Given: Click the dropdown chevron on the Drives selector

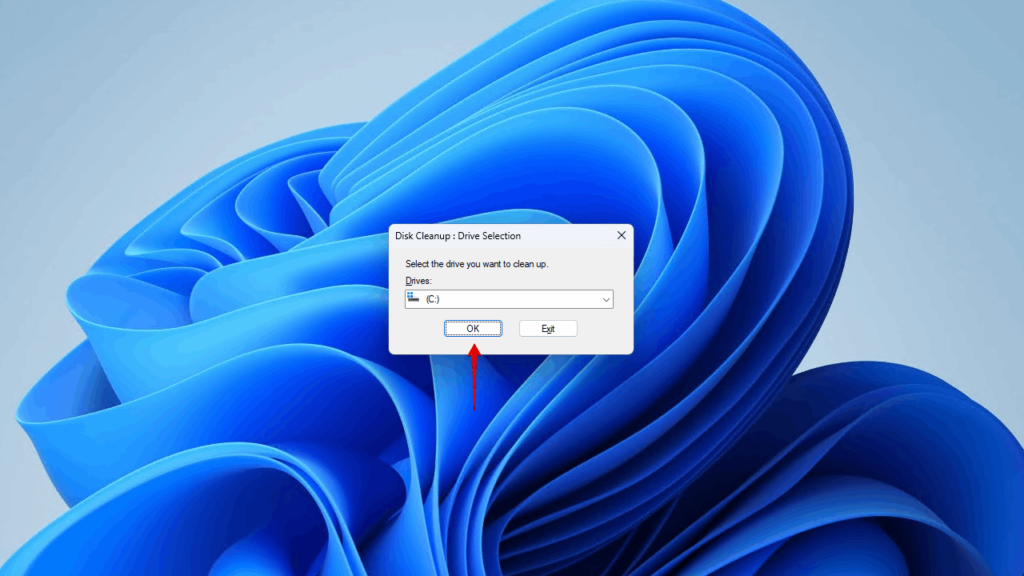Looking at the screenshot, I should pos(604,299).
